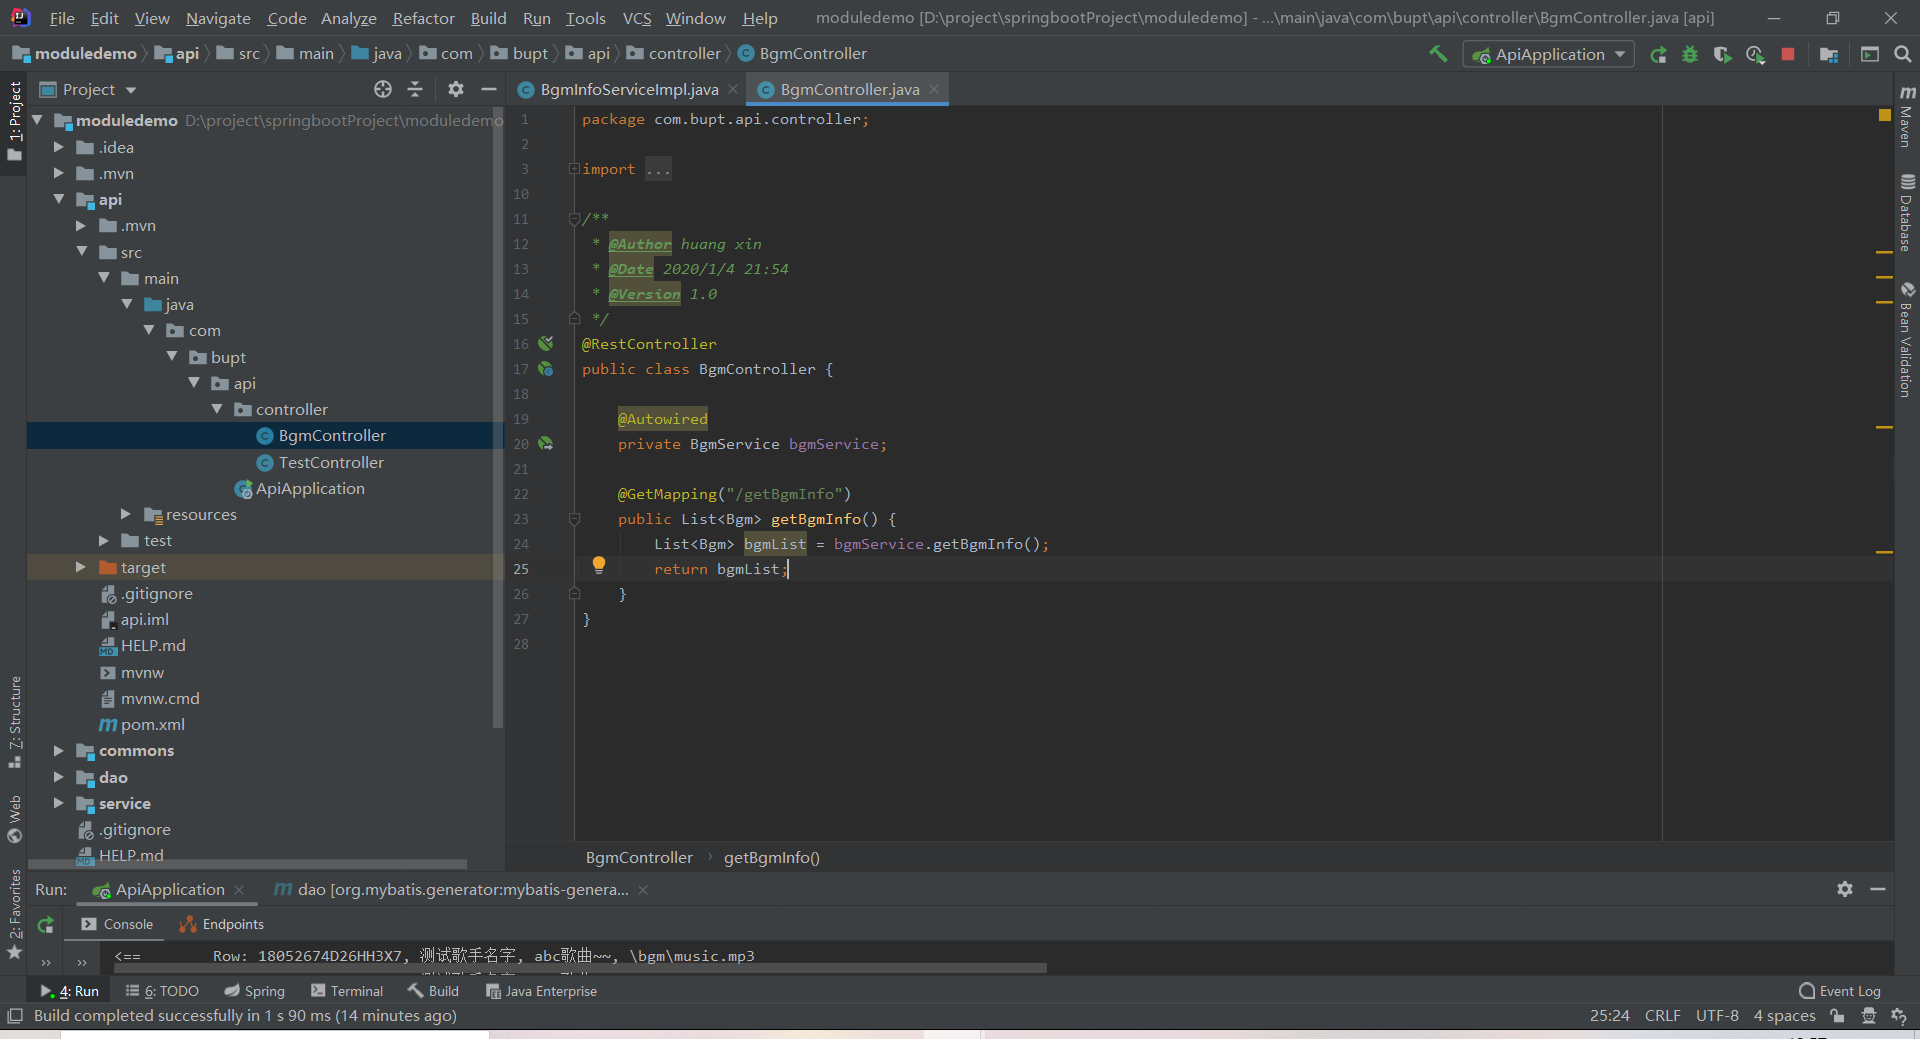Click the Spring bean gutter icon on line 16
1920x1039 pixels.
click(546, 343)
